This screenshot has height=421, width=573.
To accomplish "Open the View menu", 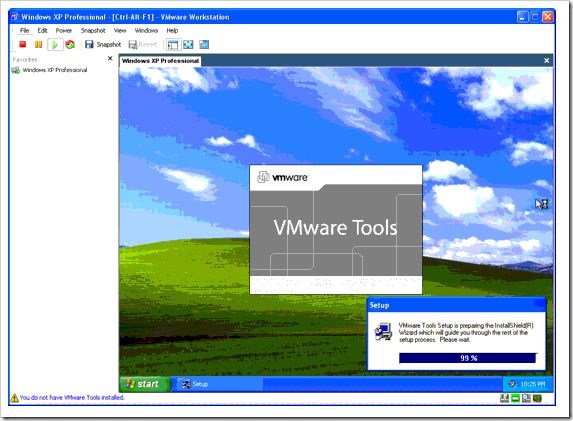I will click(120, 30).
